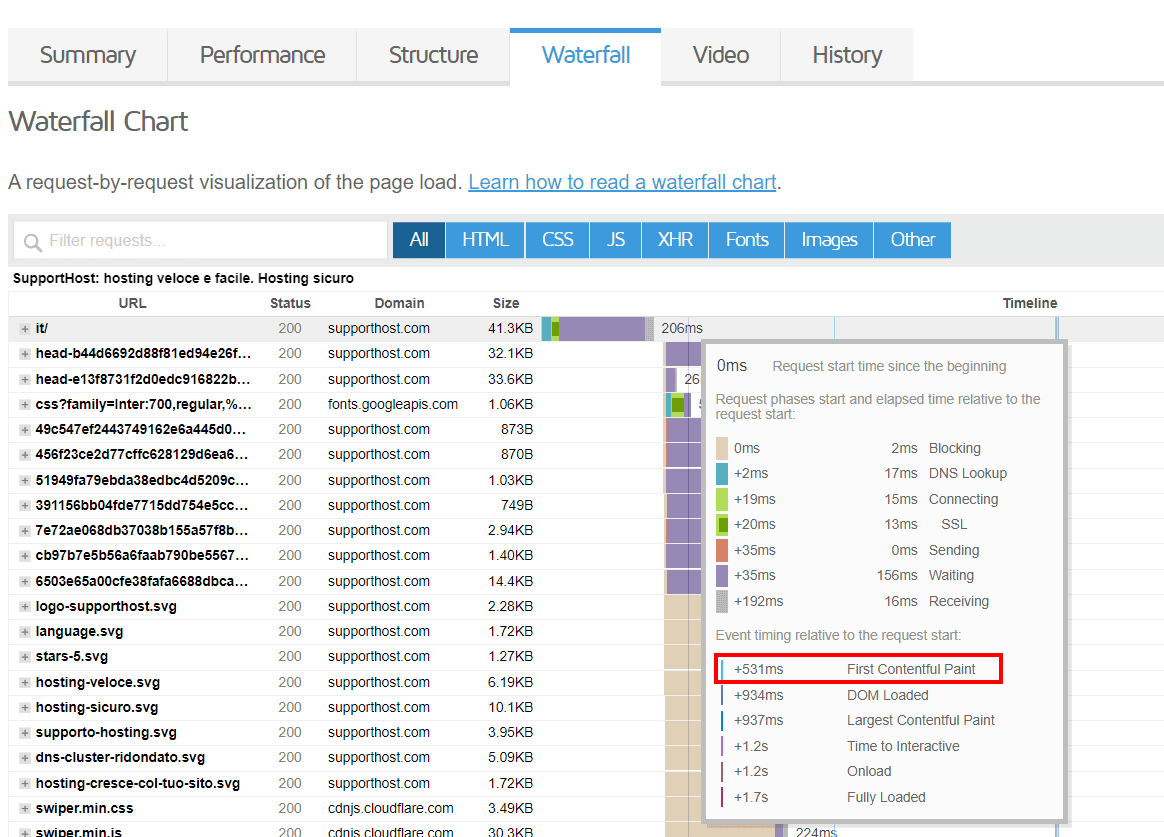Select the All requests filter
Screen dimensions: 1164x837
click(x=418, y=240)
